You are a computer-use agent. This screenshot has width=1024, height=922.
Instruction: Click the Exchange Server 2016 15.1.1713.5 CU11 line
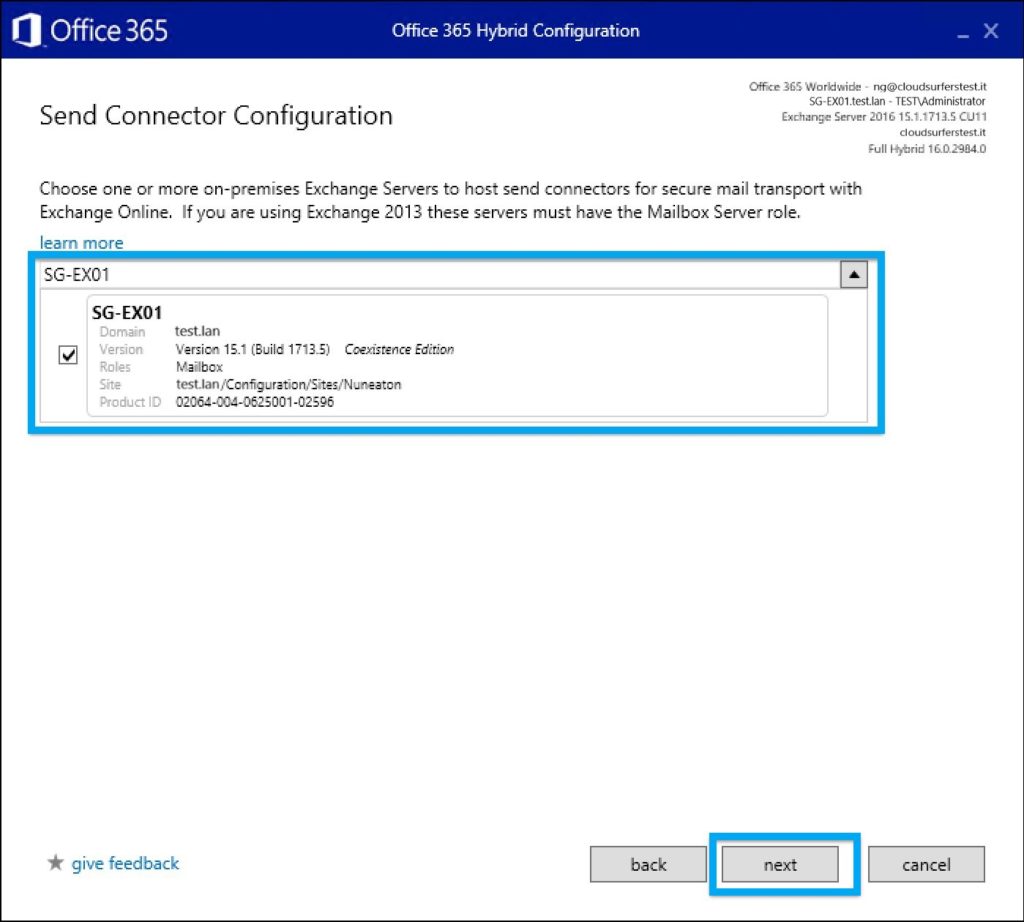click(x=884, y=117)
